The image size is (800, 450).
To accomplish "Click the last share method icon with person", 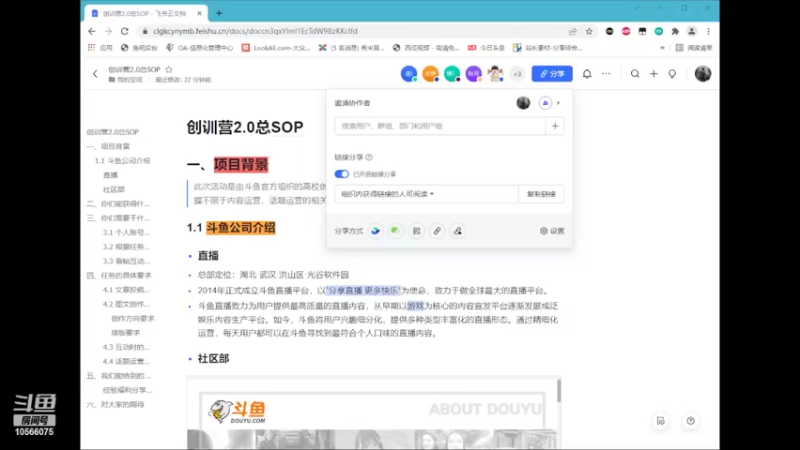I will [458, 231].
